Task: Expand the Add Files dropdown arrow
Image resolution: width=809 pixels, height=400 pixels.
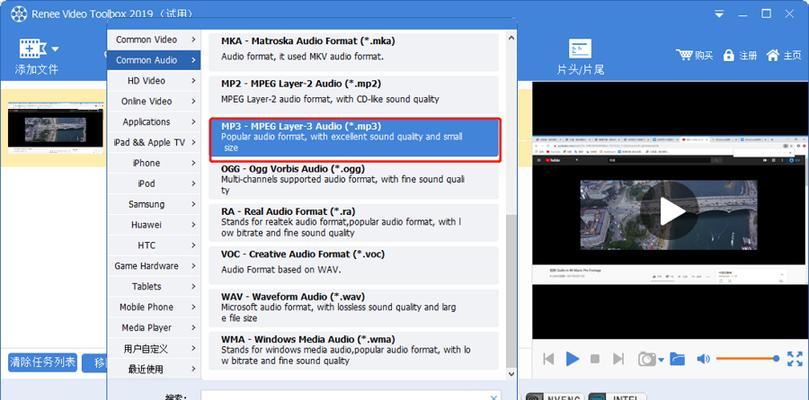Action: 55,50
